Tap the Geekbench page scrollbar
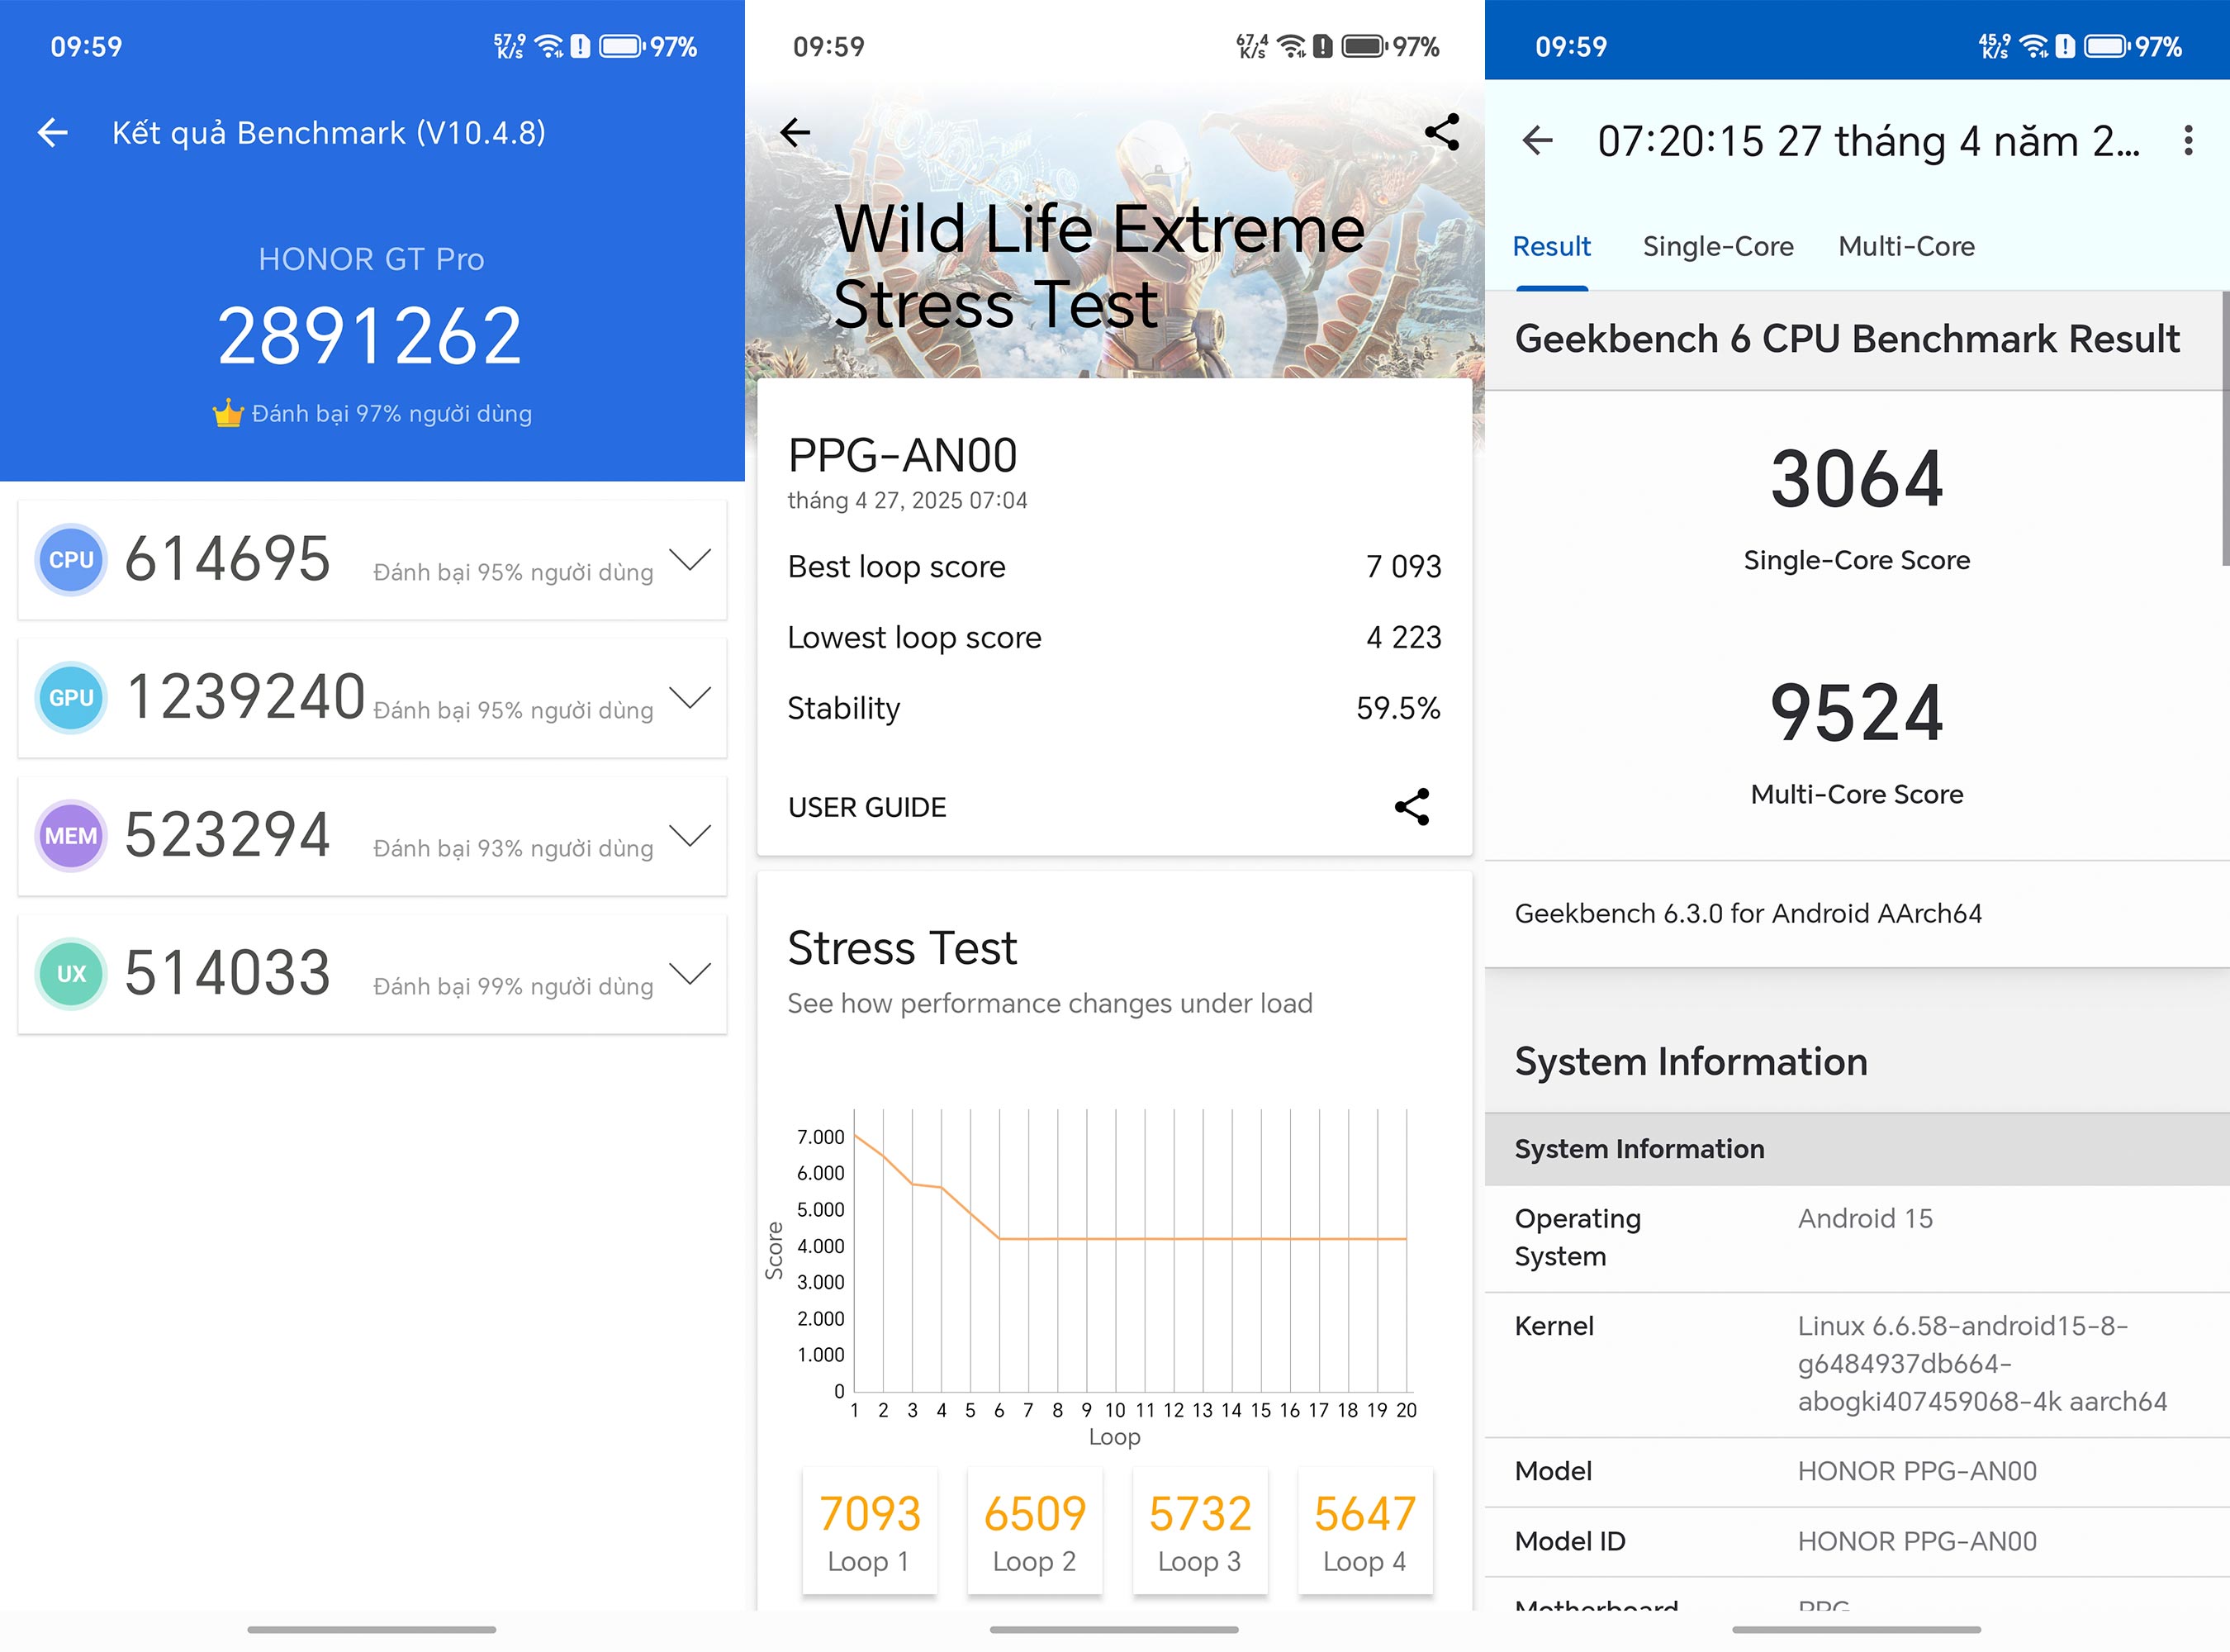Image resolution: width=2230 pixels, height=1652 pixels. [2225, 428]
